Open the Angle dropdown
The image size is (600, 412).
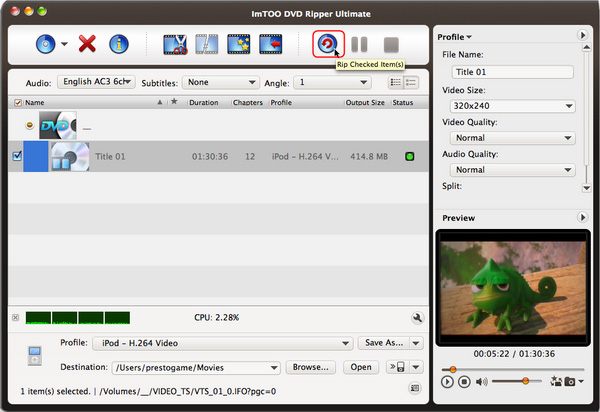point(332,82)
